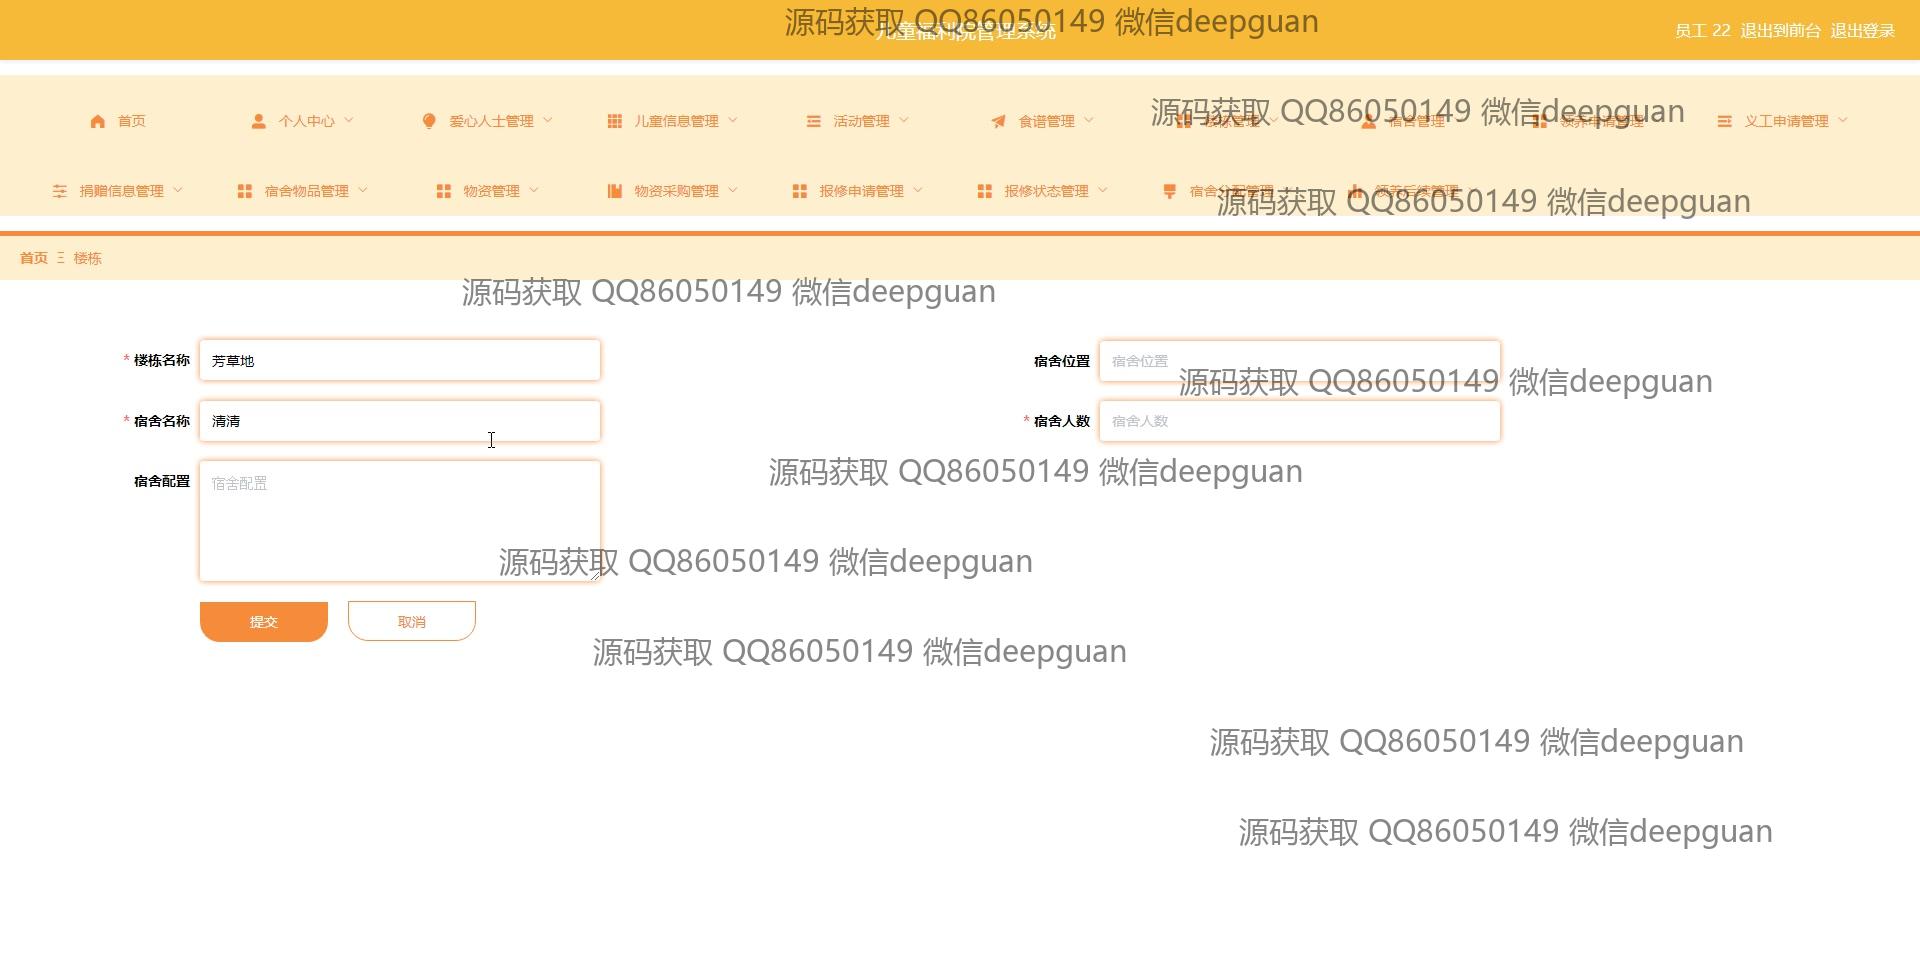Expand the 报修状态管理 dropdown arrow
The width and height of the screenshot is (1920, 968).
coord(1103,190)
